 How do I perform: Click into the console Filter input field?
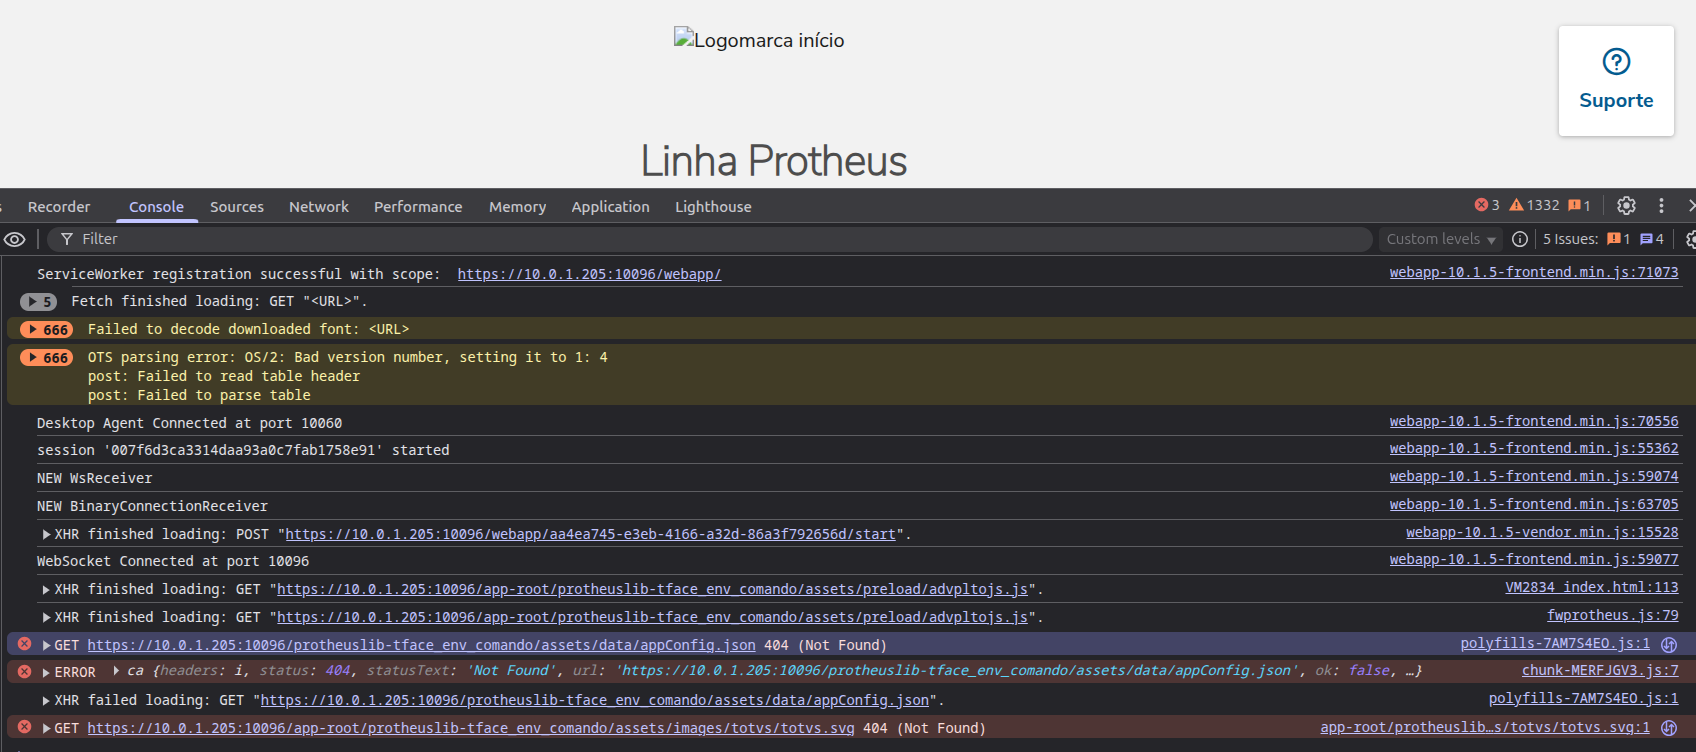click(x=700, y=239)
